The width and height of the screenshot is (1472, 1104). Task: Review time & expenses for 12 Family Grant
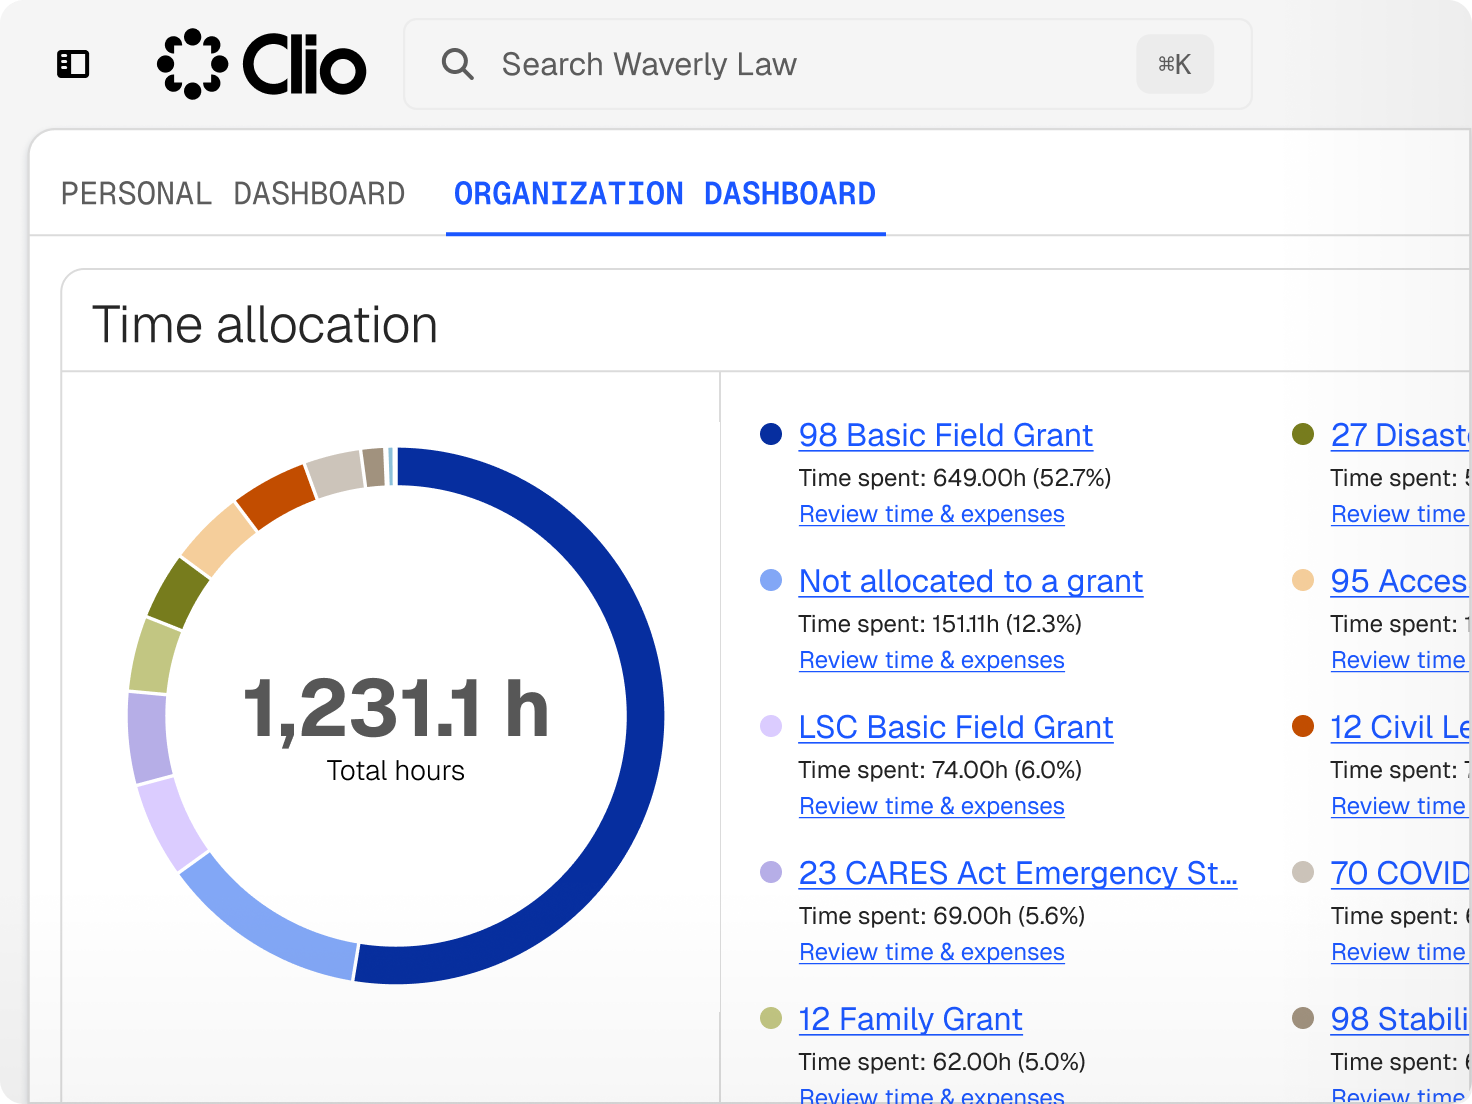932,1094
